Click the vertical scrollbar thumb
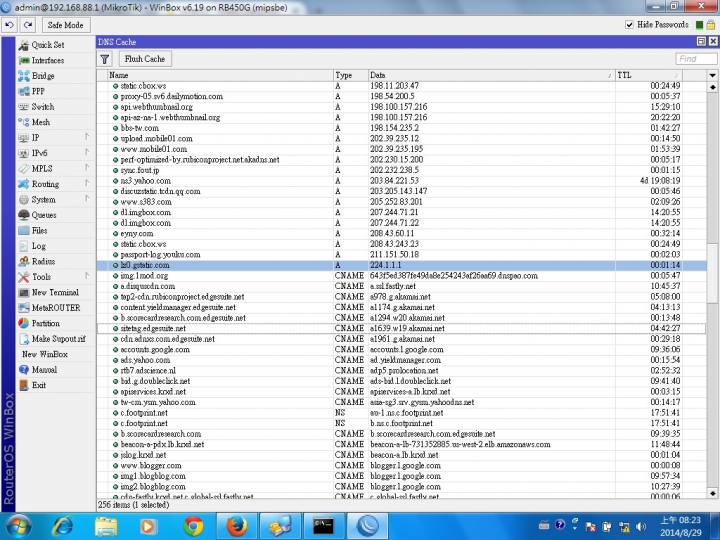720x540 pixels. click(712, 273)
